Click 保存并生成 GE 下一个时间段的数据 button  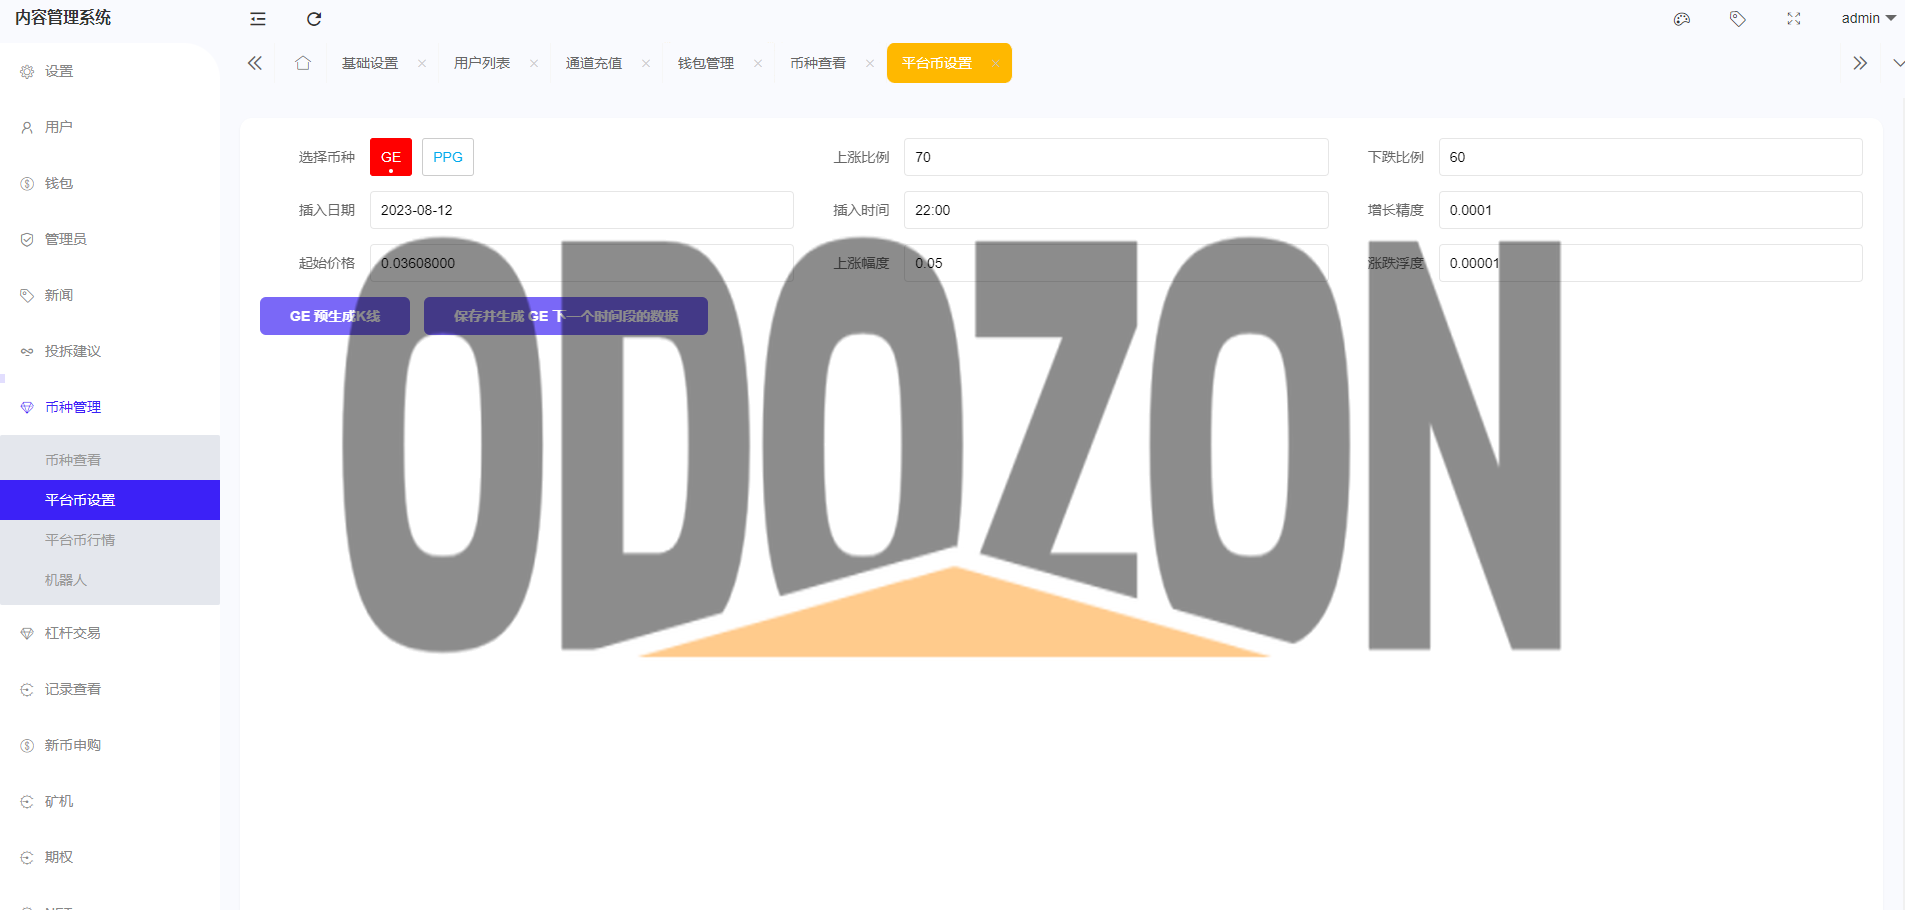(566, 316)
